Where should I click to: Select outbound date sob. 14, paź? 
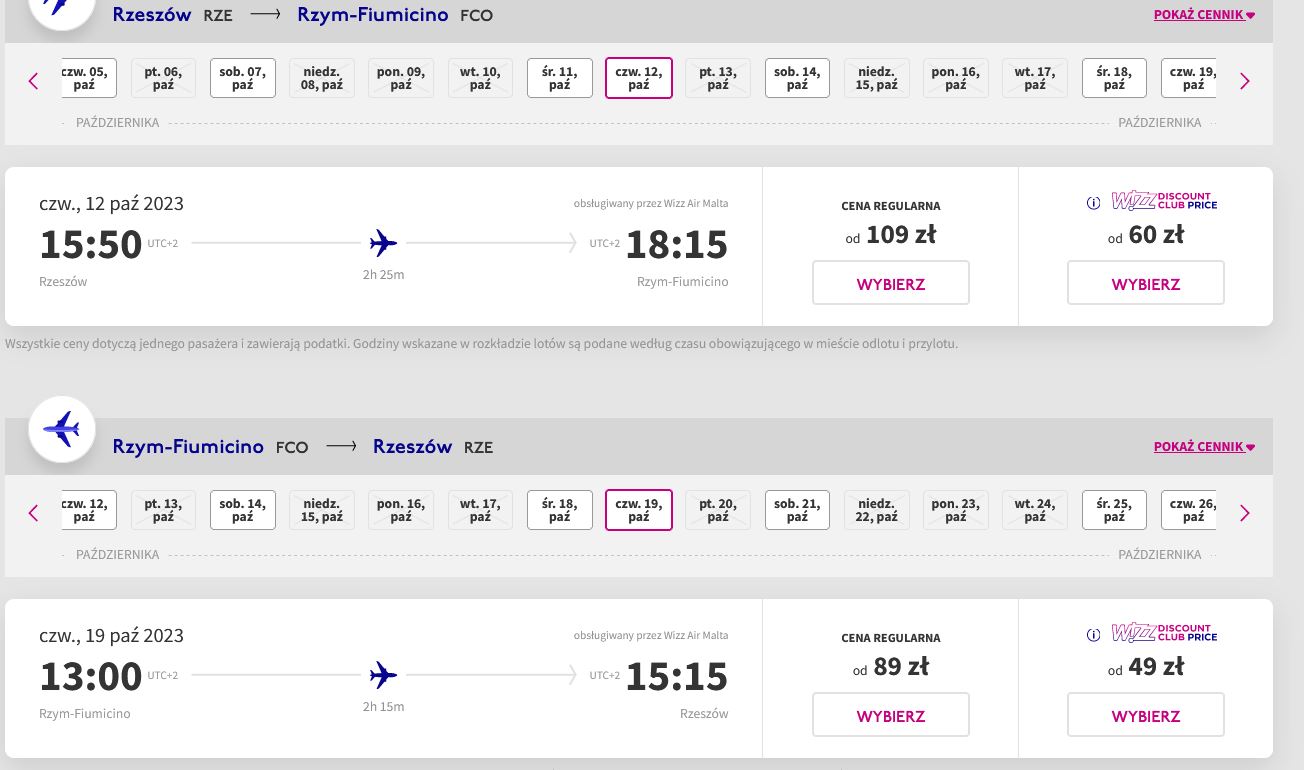[797, 78]
